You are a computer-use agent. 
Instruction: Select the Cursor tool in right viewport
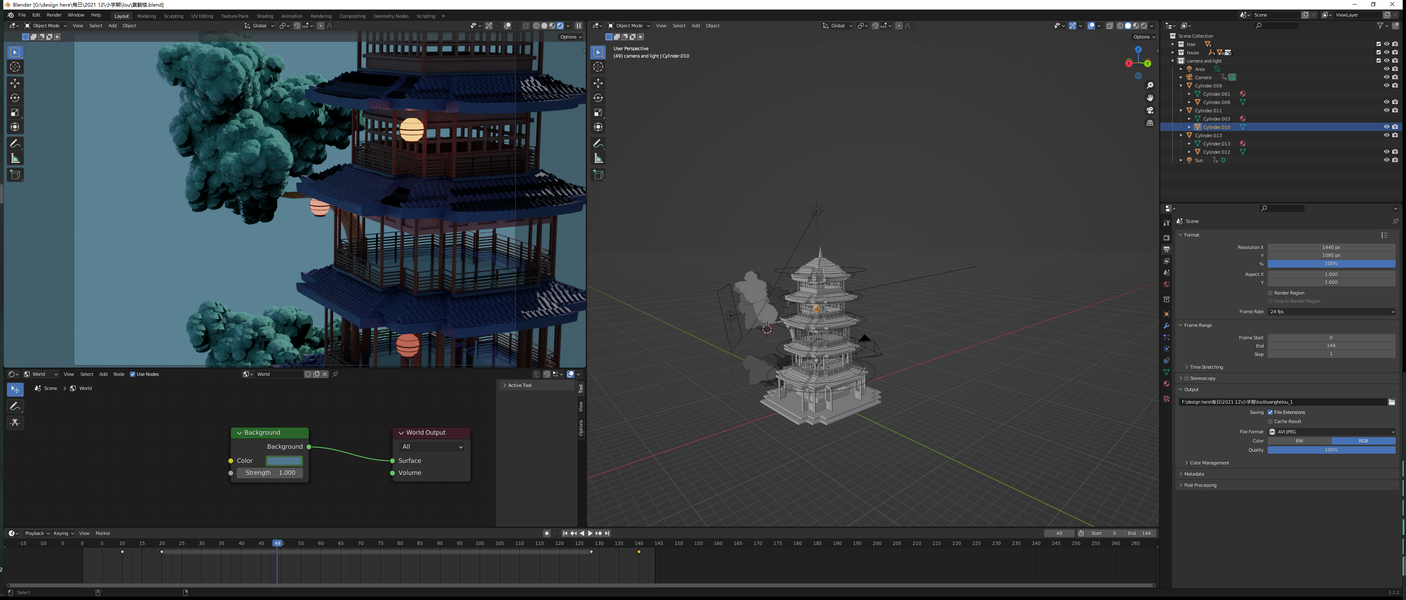[x=598, y=67]
